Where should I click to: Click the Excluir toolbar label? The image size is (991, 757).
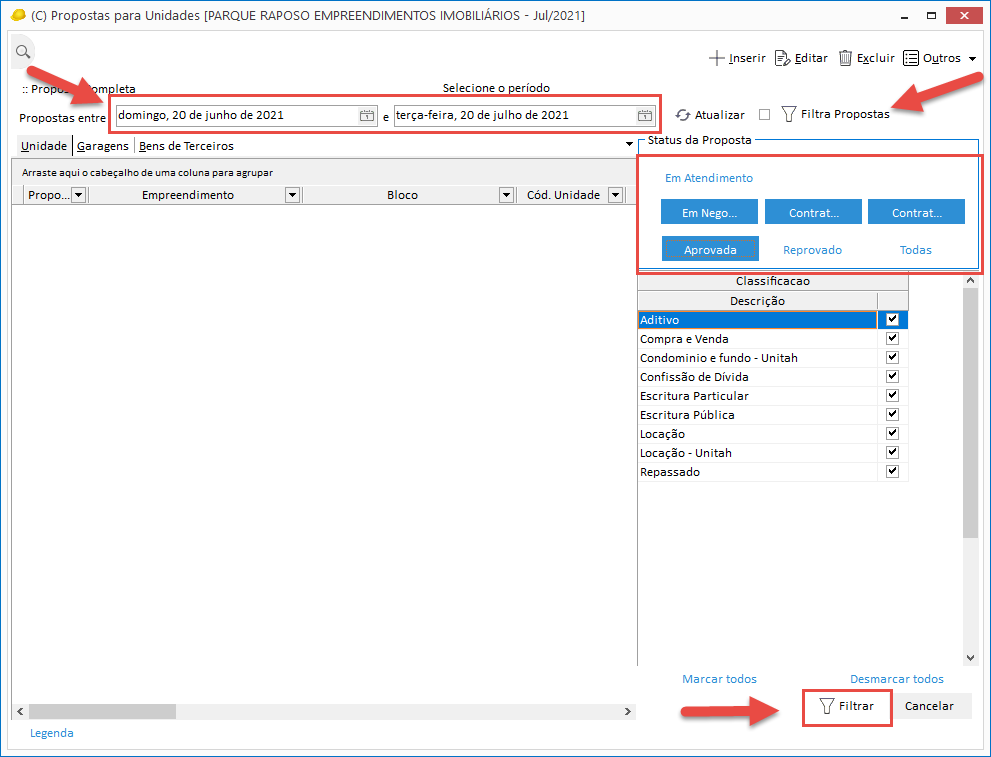tap(875, 58)
